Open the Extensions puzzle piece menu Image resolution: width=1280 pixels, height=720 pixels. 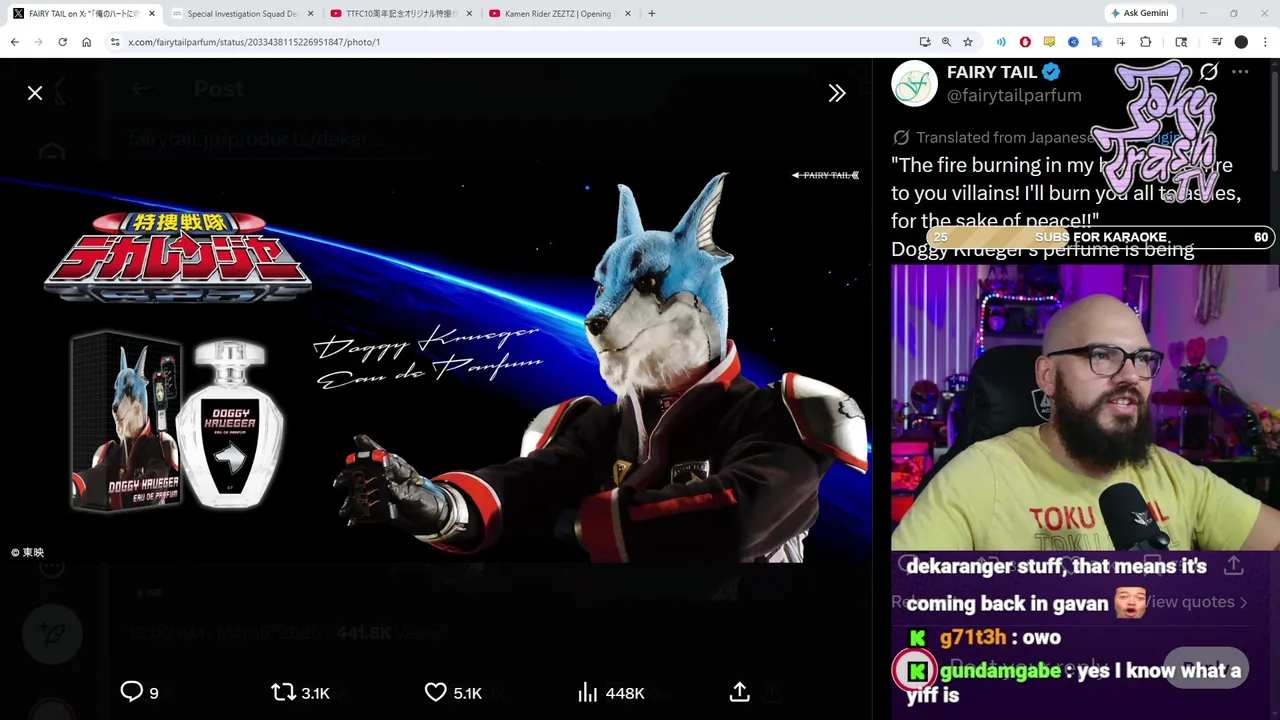pyautogui.click(x=1146, y=42)
